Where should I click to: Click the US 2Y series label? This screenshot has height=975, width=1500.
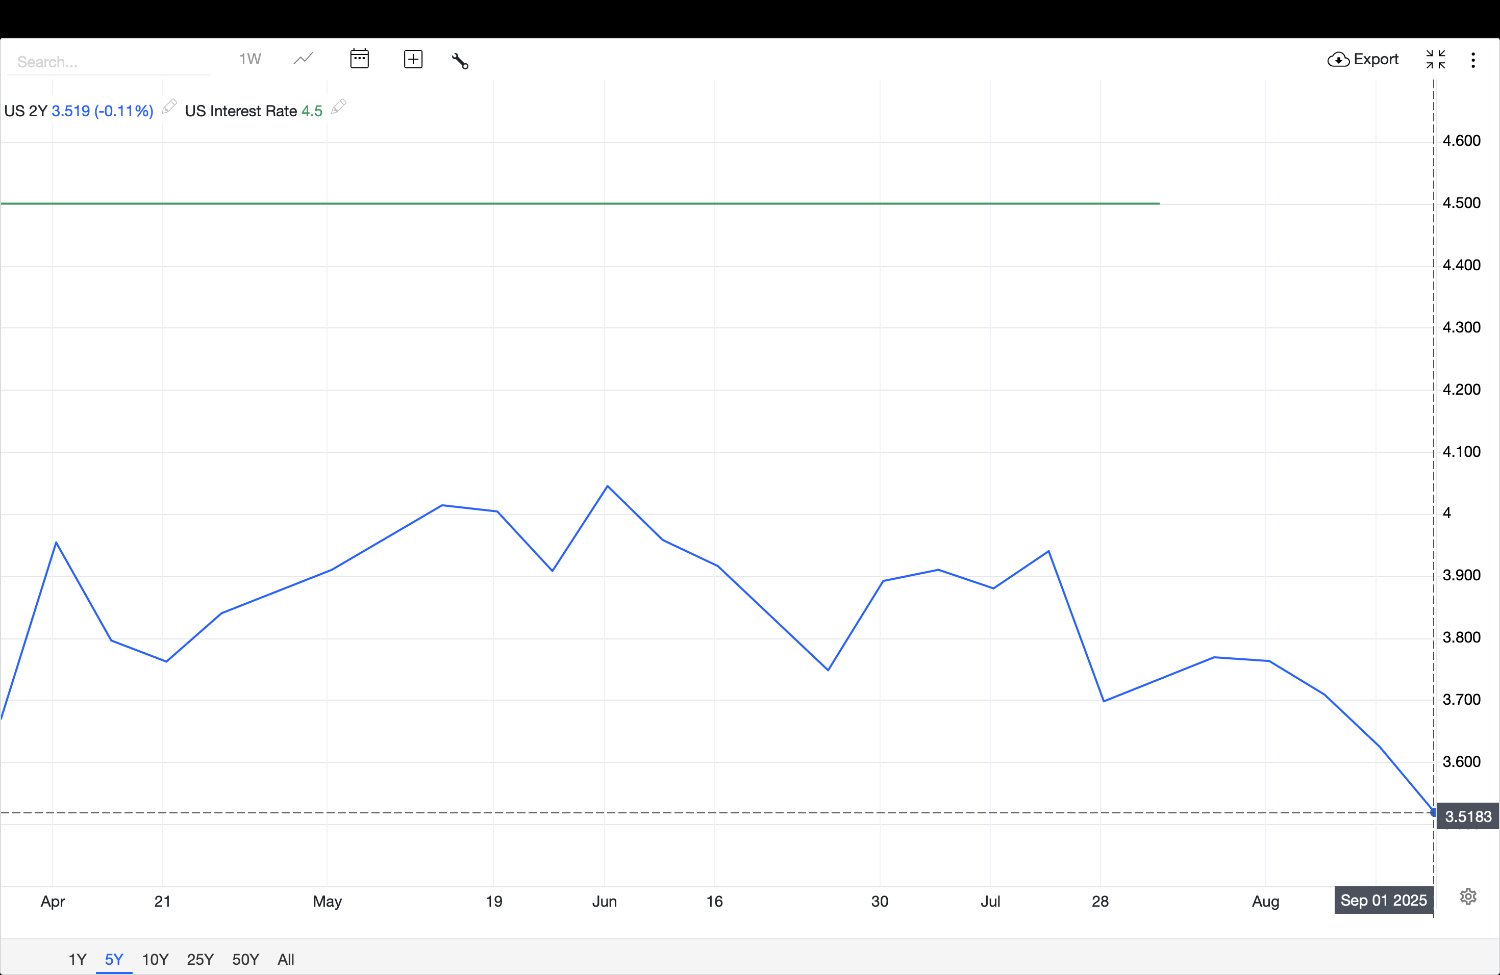point(26,111)
